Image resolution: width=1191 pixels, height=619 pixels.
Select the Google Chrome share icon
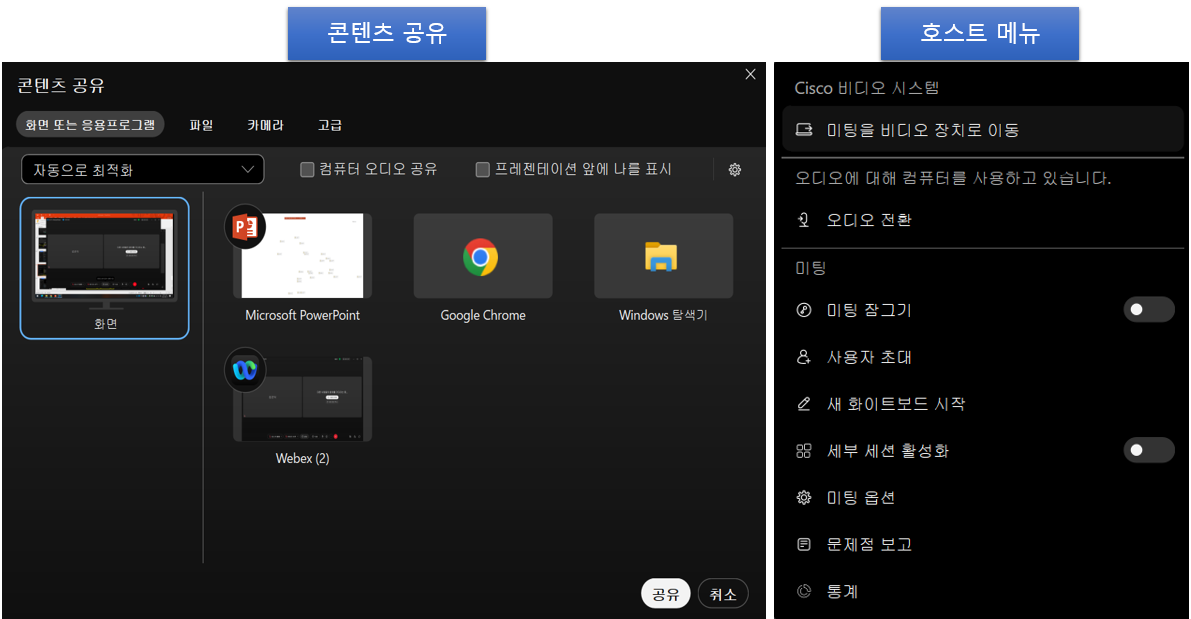(482, 255)
